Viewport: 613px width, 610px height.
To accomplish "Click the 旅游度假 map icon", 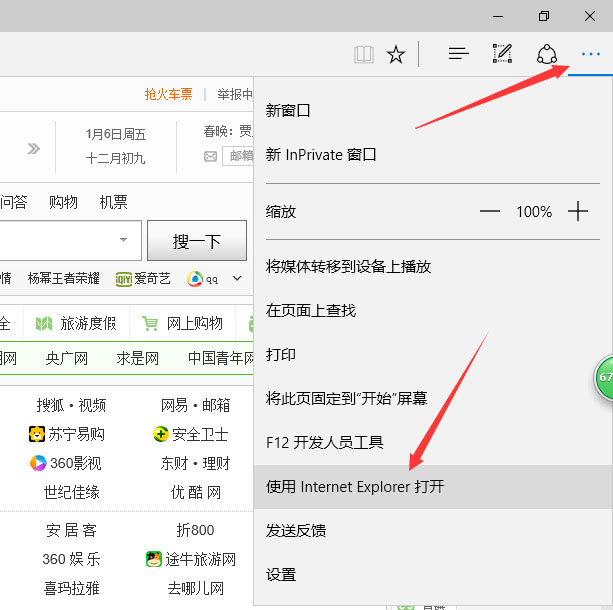I will point(44,324).
